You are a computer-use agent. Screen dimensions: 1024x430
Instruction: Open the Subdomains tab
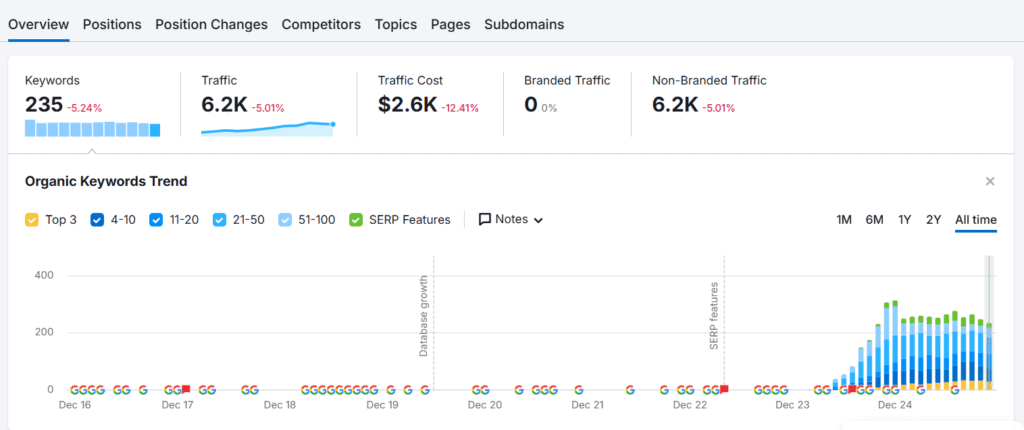[524, 24]
